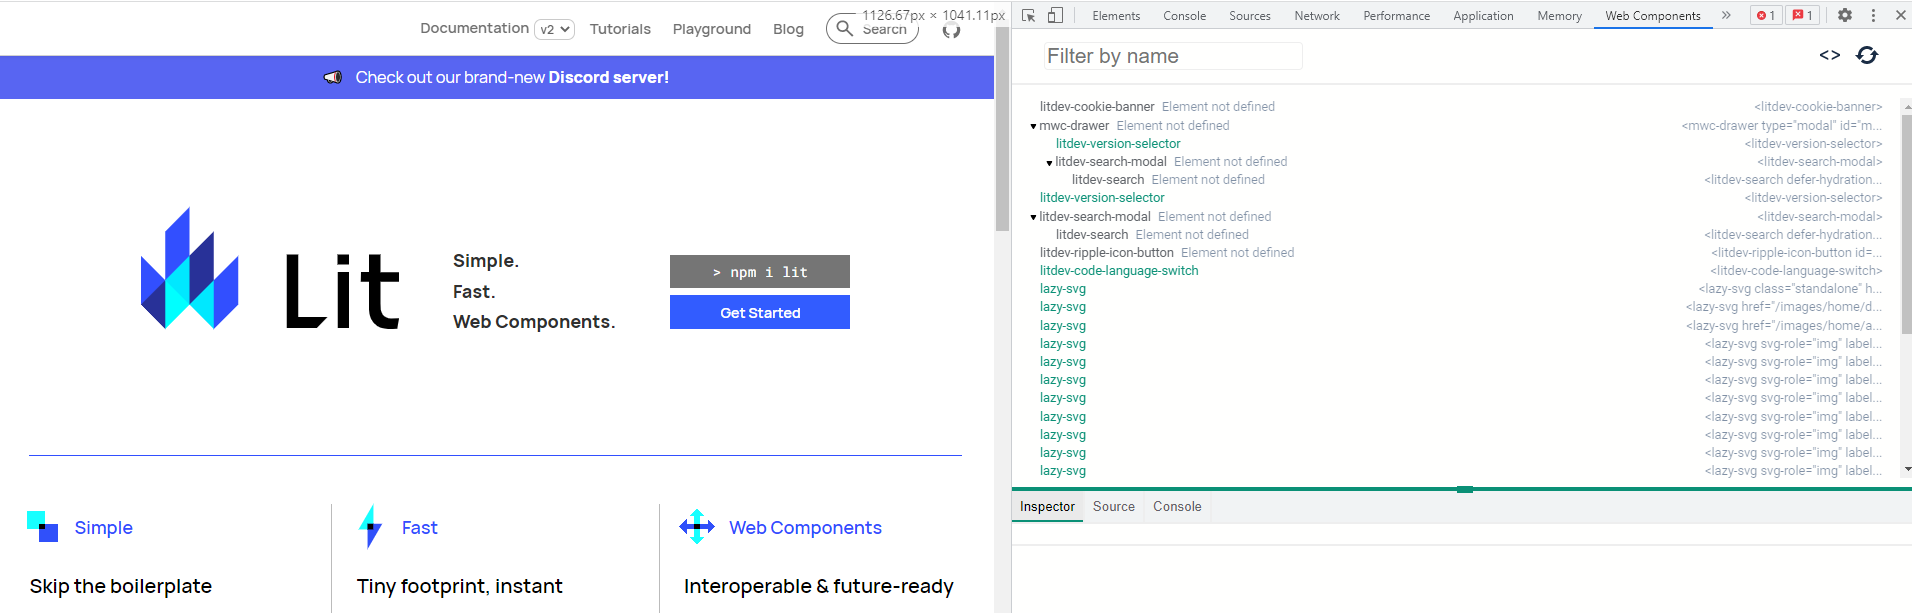Click the "<litdev-cookie-banner>" tag text
1912x613 pixels.
click(1818, 107)
